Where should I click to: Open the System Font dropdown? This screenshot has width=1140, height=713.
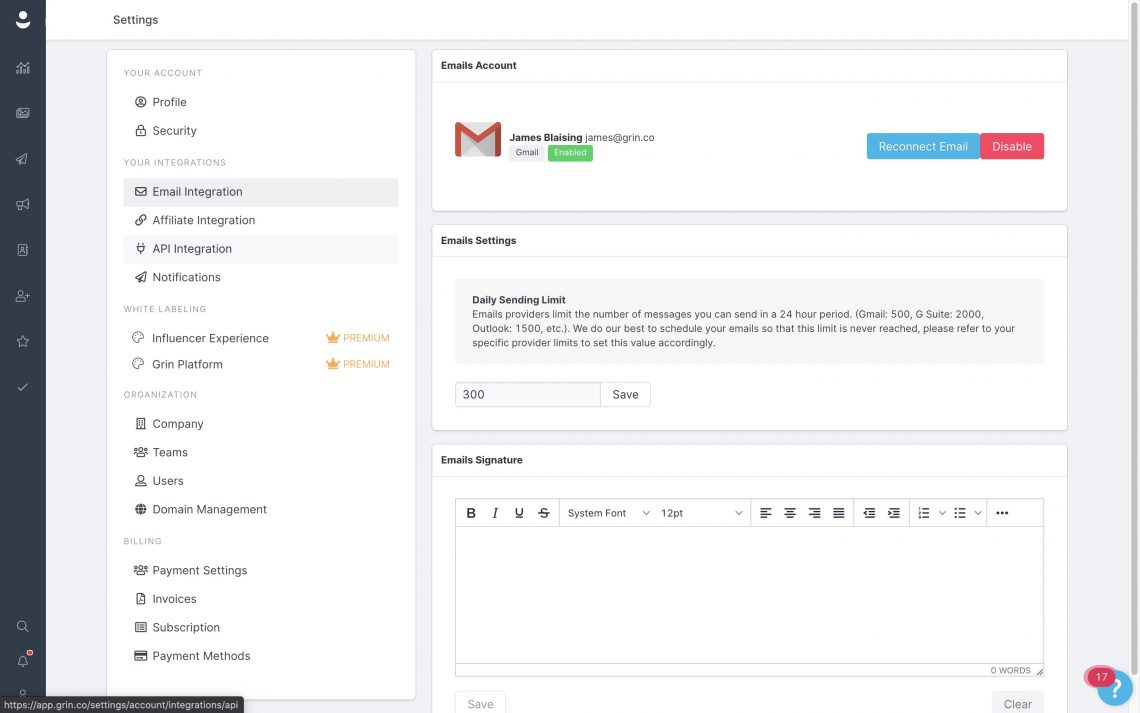tap(605, 512)
